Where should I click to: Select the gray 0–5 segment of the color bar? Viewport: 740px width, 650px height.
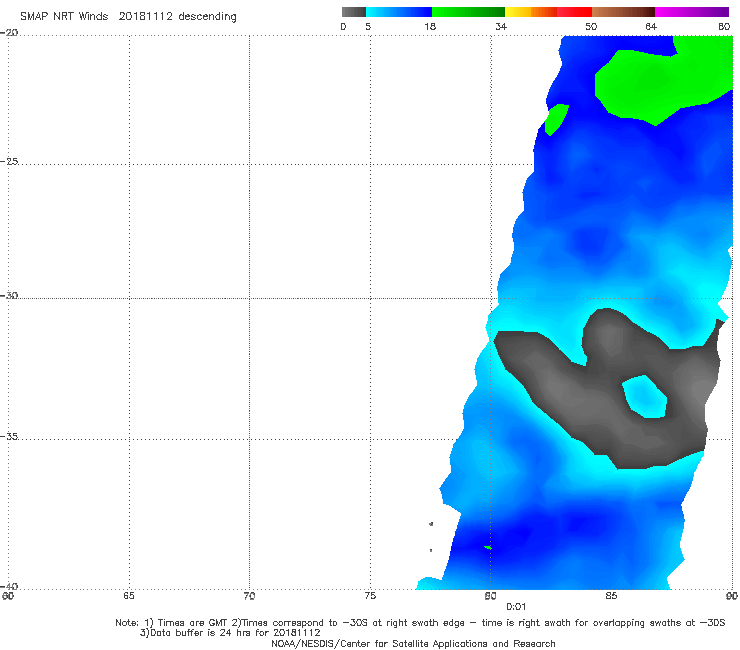[354, 12]
